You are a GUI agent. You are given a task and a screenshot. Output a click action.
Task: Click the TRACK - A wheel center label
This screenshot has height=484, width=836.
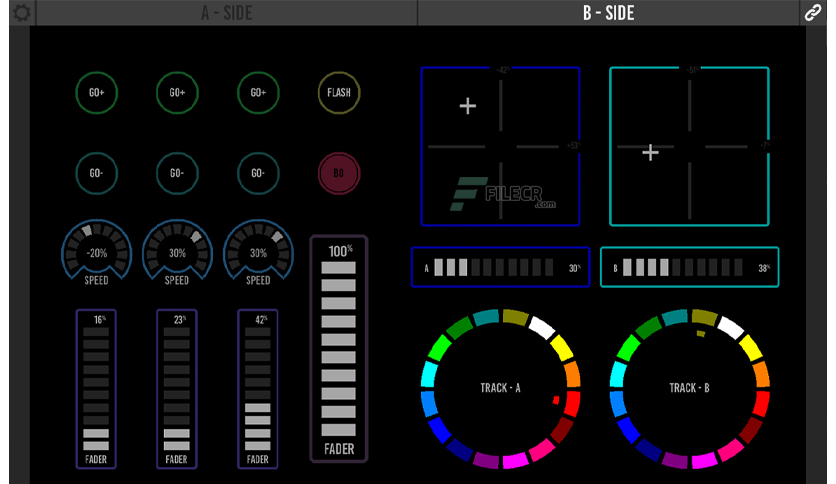point(500,388)
